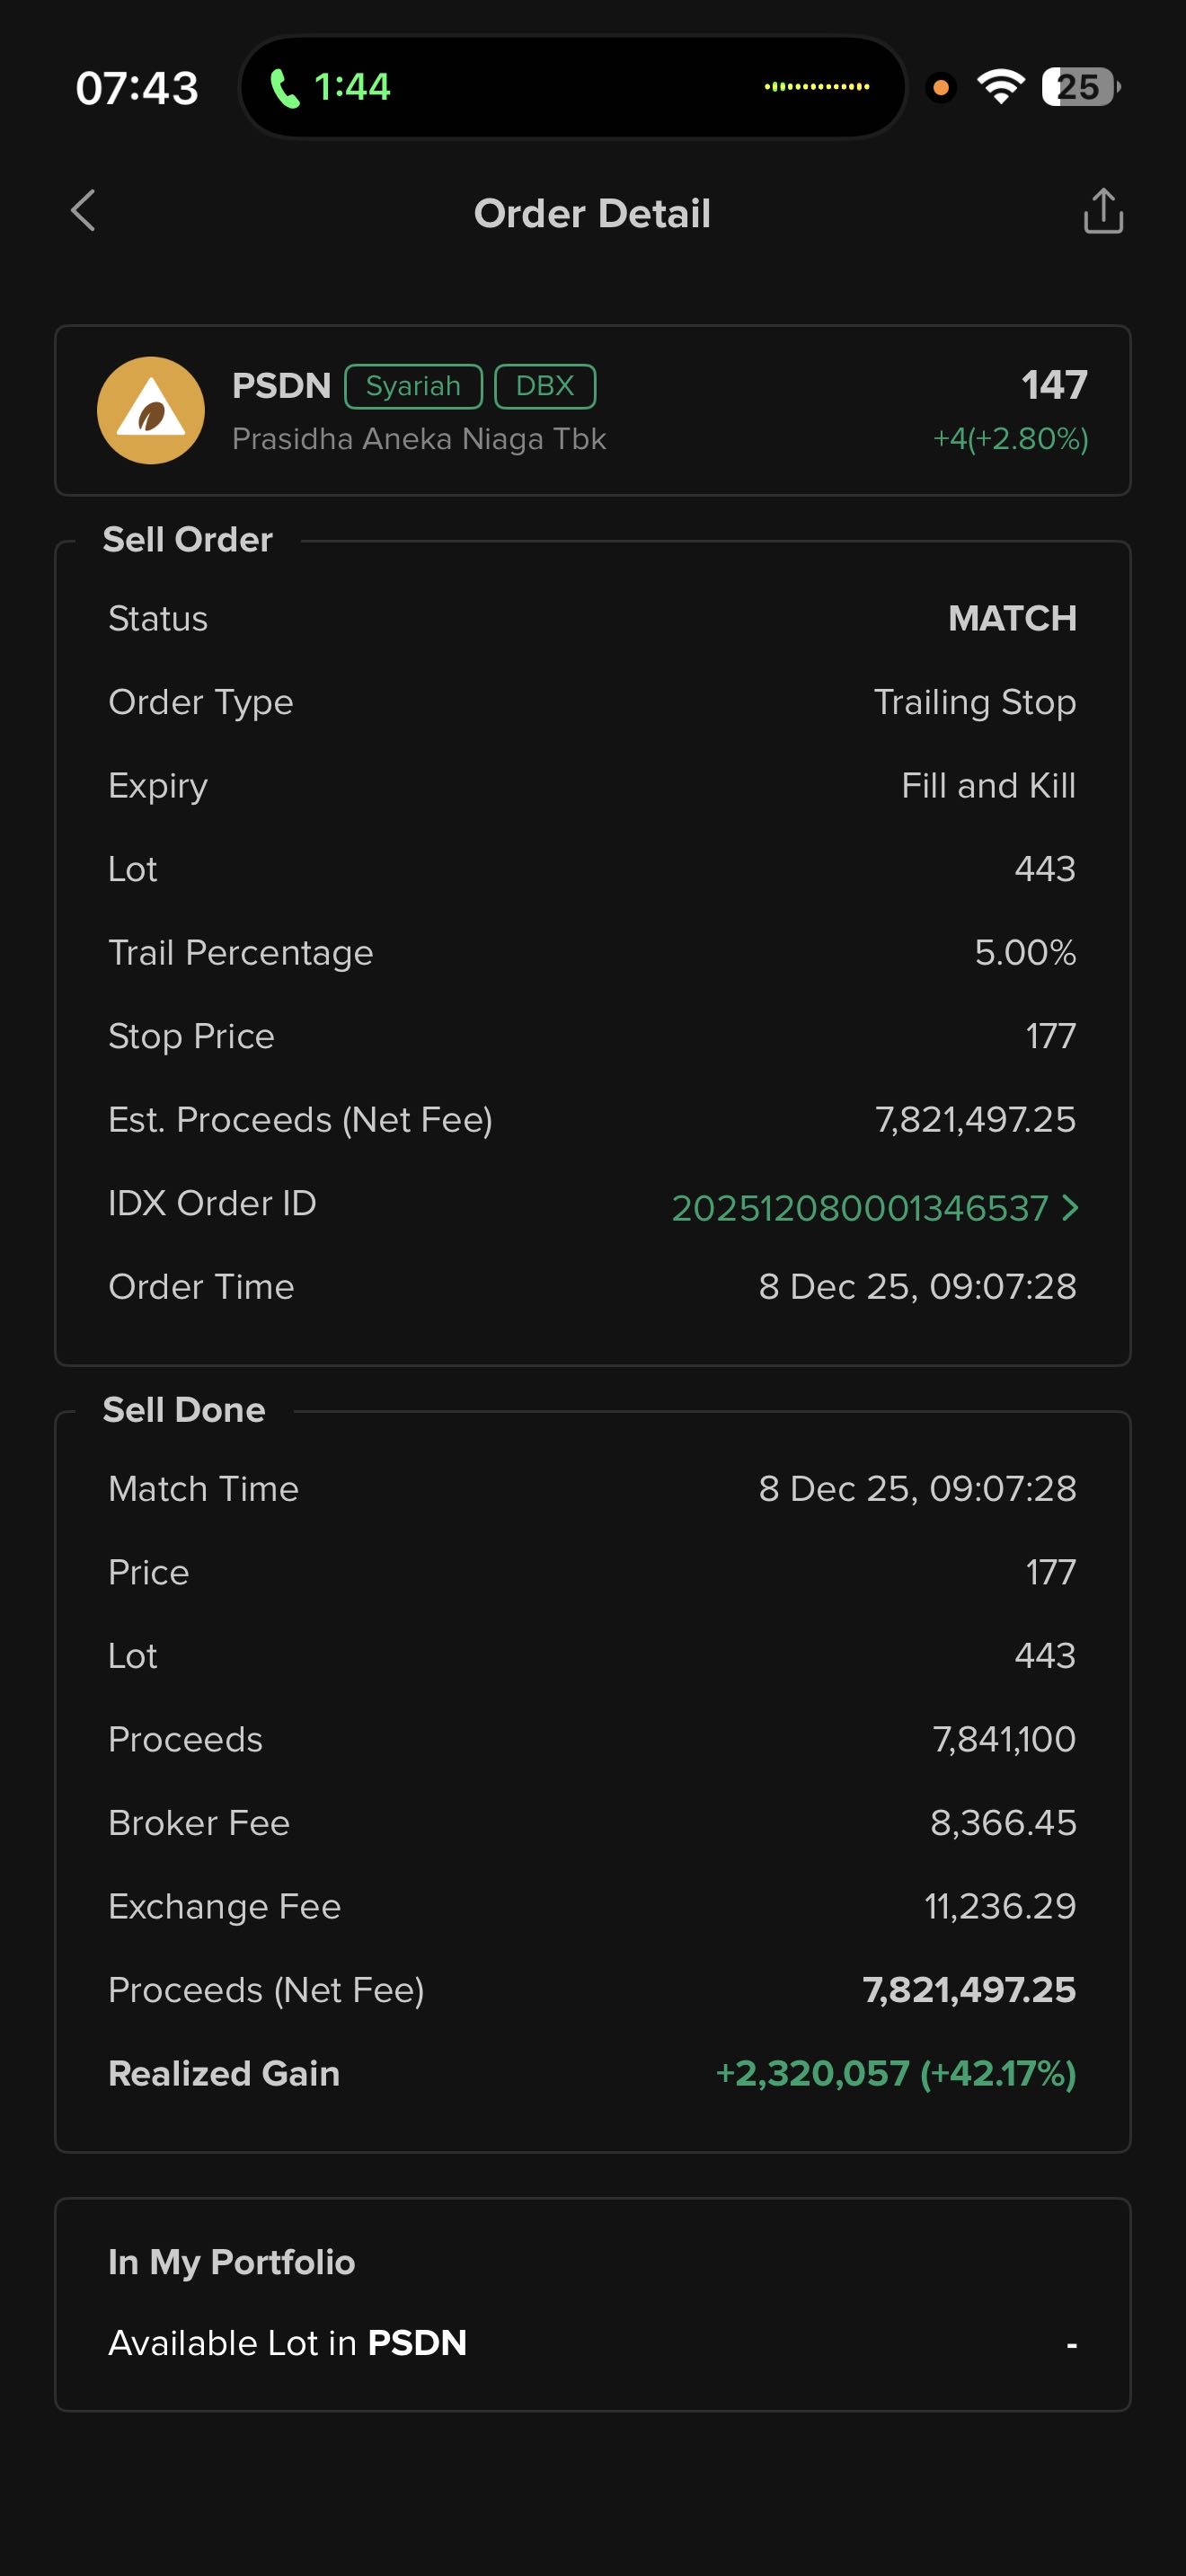The width and height of the screenshot is (1186, 2576).
Task: Tap the Wi-Fi status icon
Action: [x=1000, y=87]
